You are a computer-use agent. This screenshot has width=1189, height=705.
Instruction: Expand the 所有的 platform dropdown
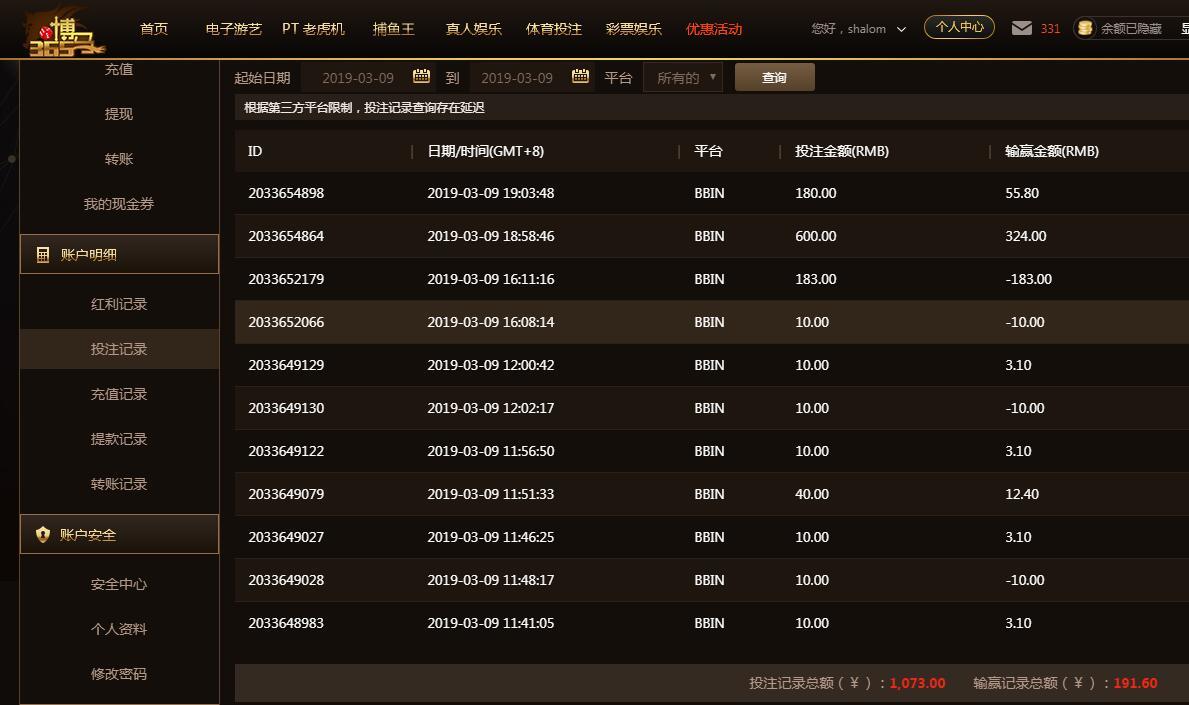(x=683, y=77)
